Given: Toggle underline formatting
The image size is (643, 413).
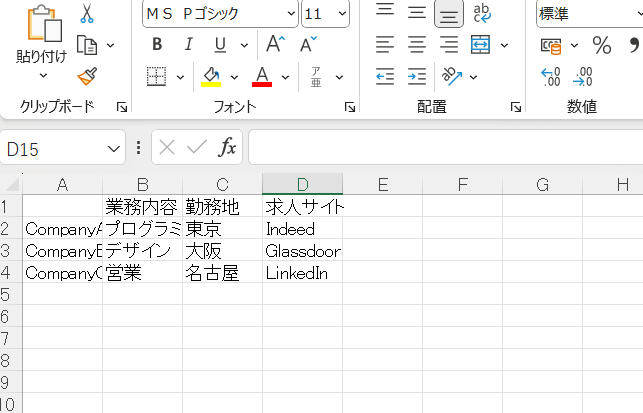Looking at the screenshot, I should 220,44.
